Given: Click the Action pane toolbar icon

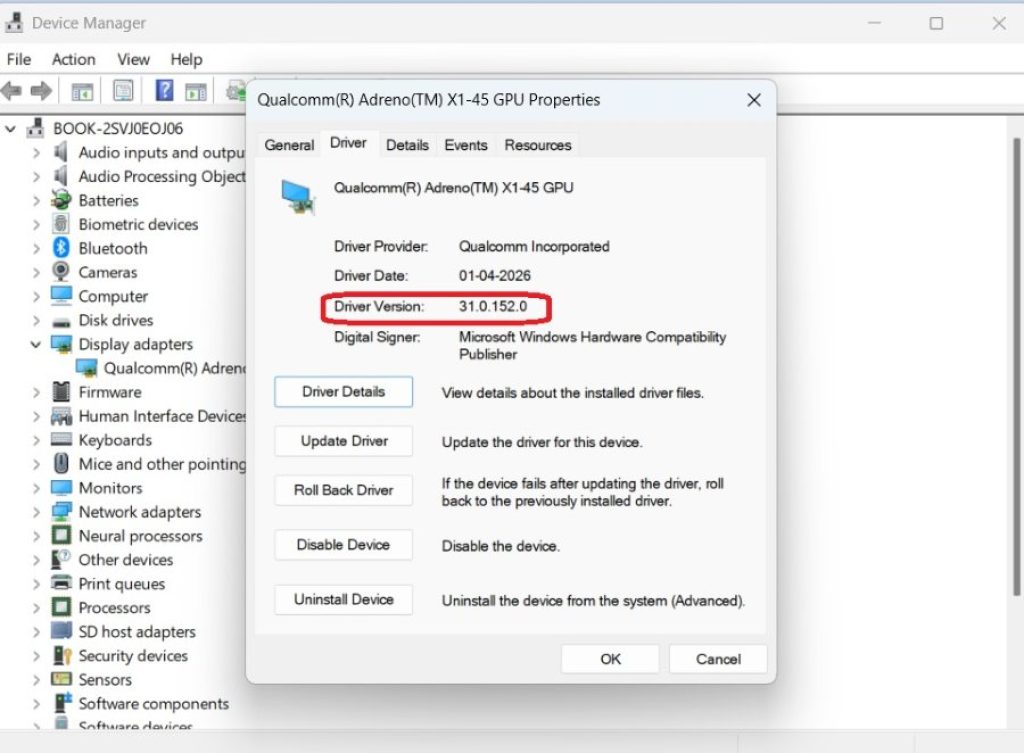Looking at the screenshot, I should point(196,91).
